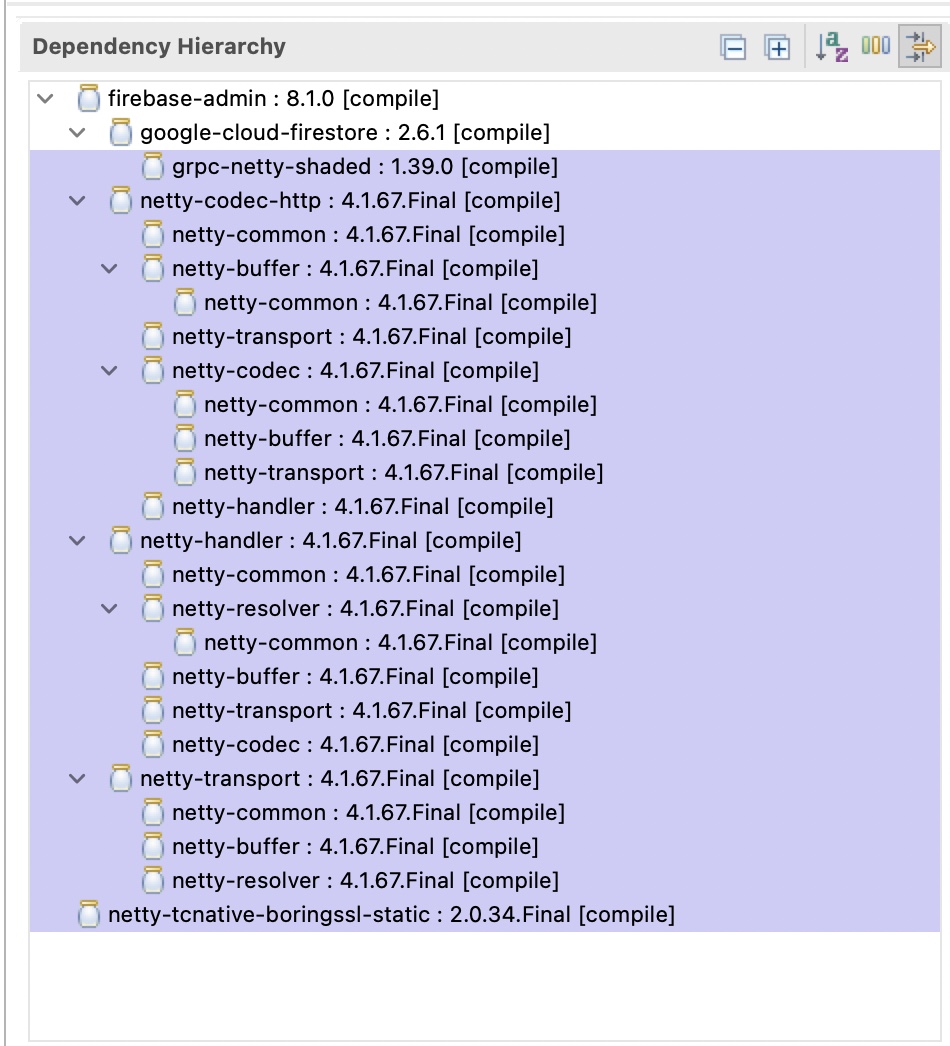Select netty-common under top-level netty-transport

click(368, 813)
